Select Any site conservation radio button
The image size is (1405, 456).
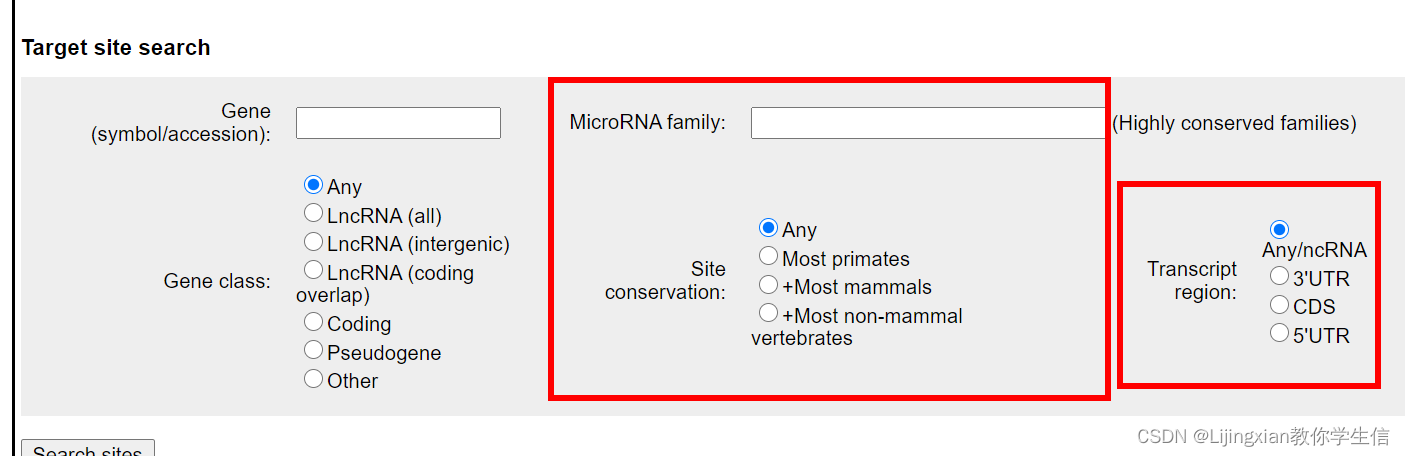tap(769, 228)
